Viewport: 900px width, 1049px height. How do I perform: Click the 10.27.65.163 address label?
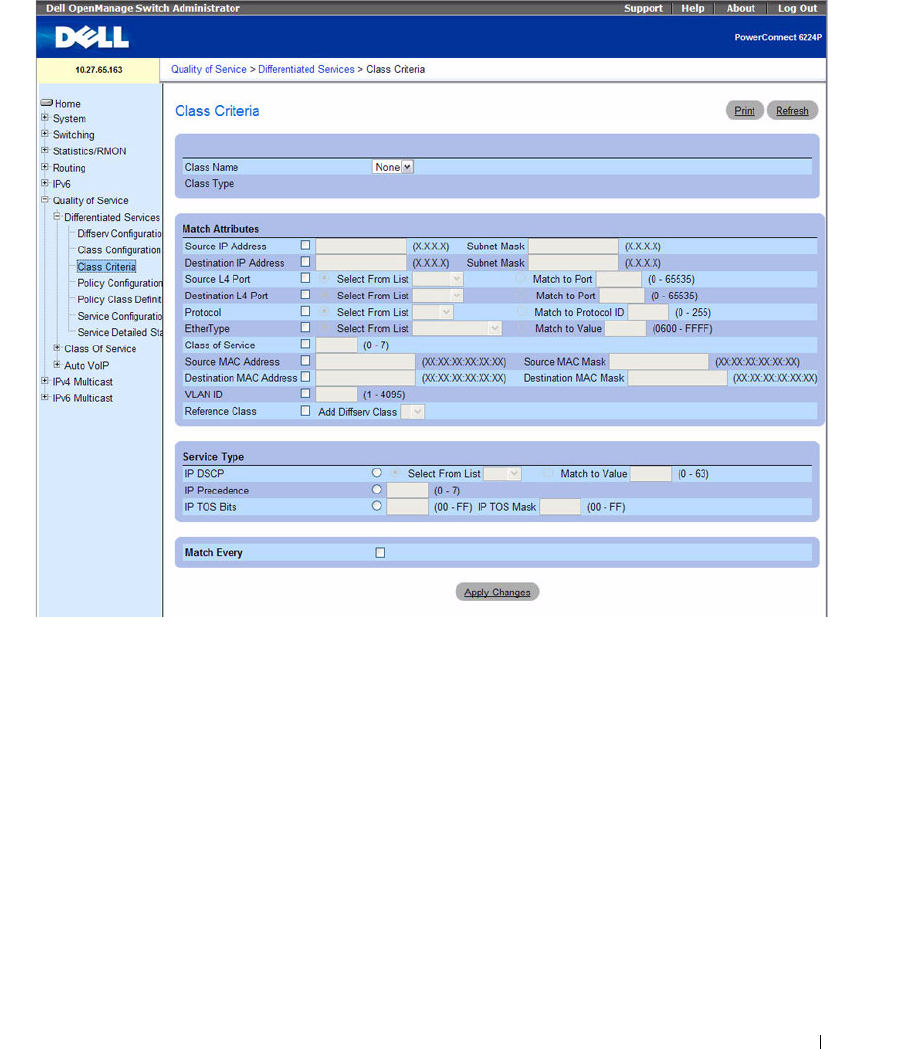pos(99,70)
